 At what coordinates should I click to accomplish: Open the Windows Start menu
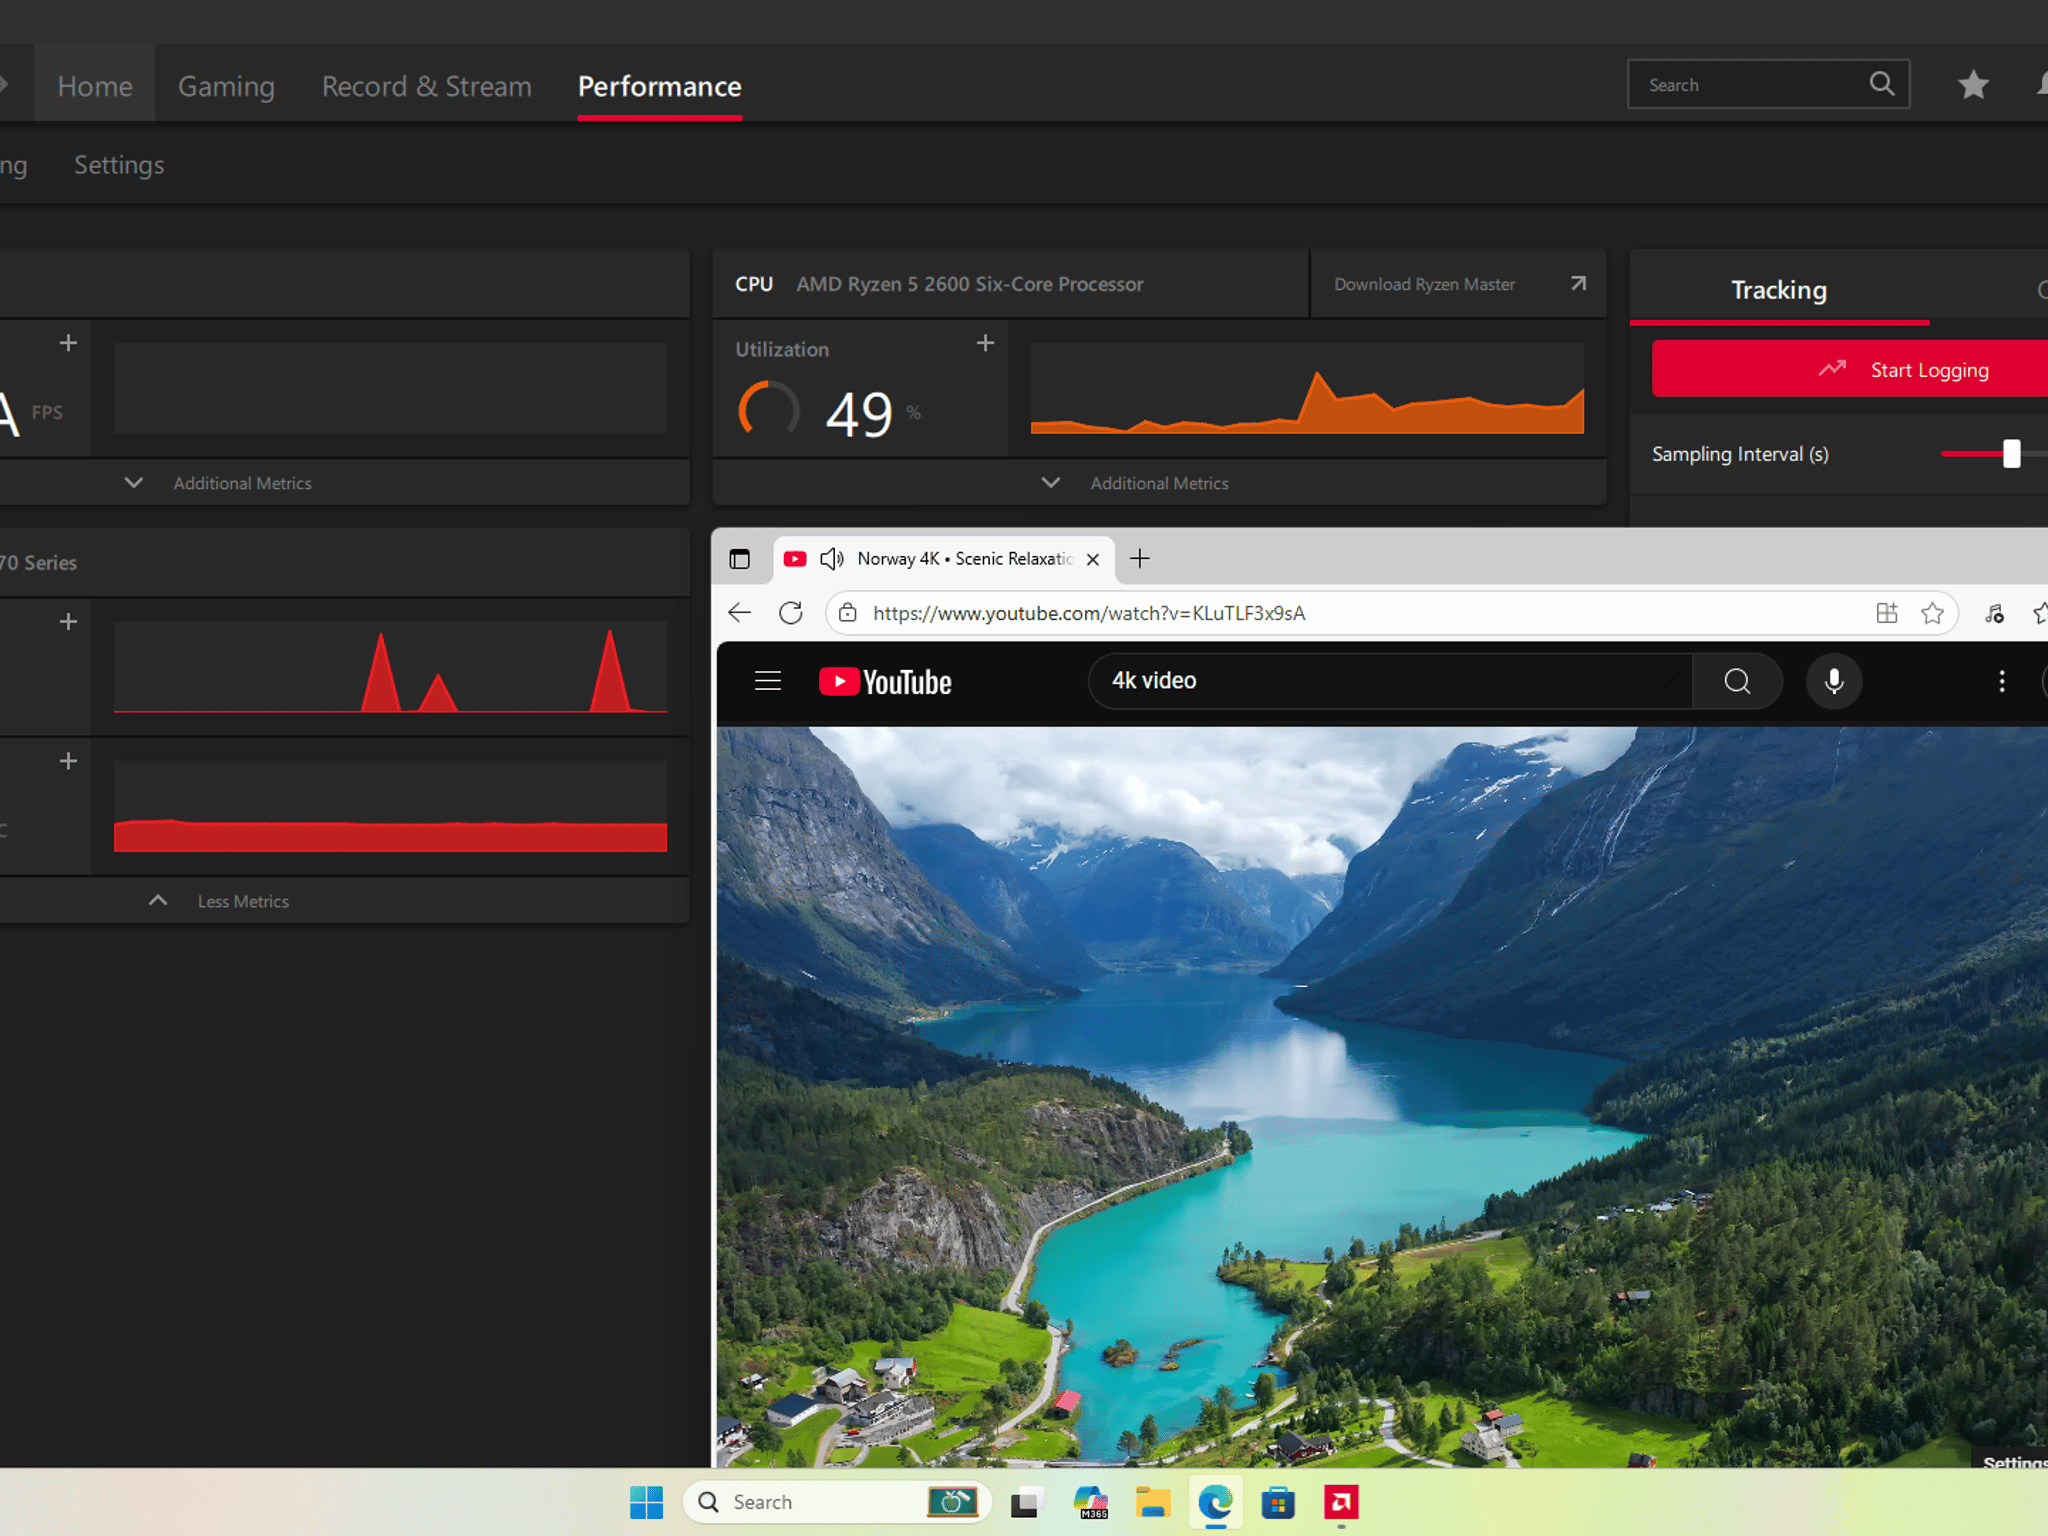(646, 1502)
